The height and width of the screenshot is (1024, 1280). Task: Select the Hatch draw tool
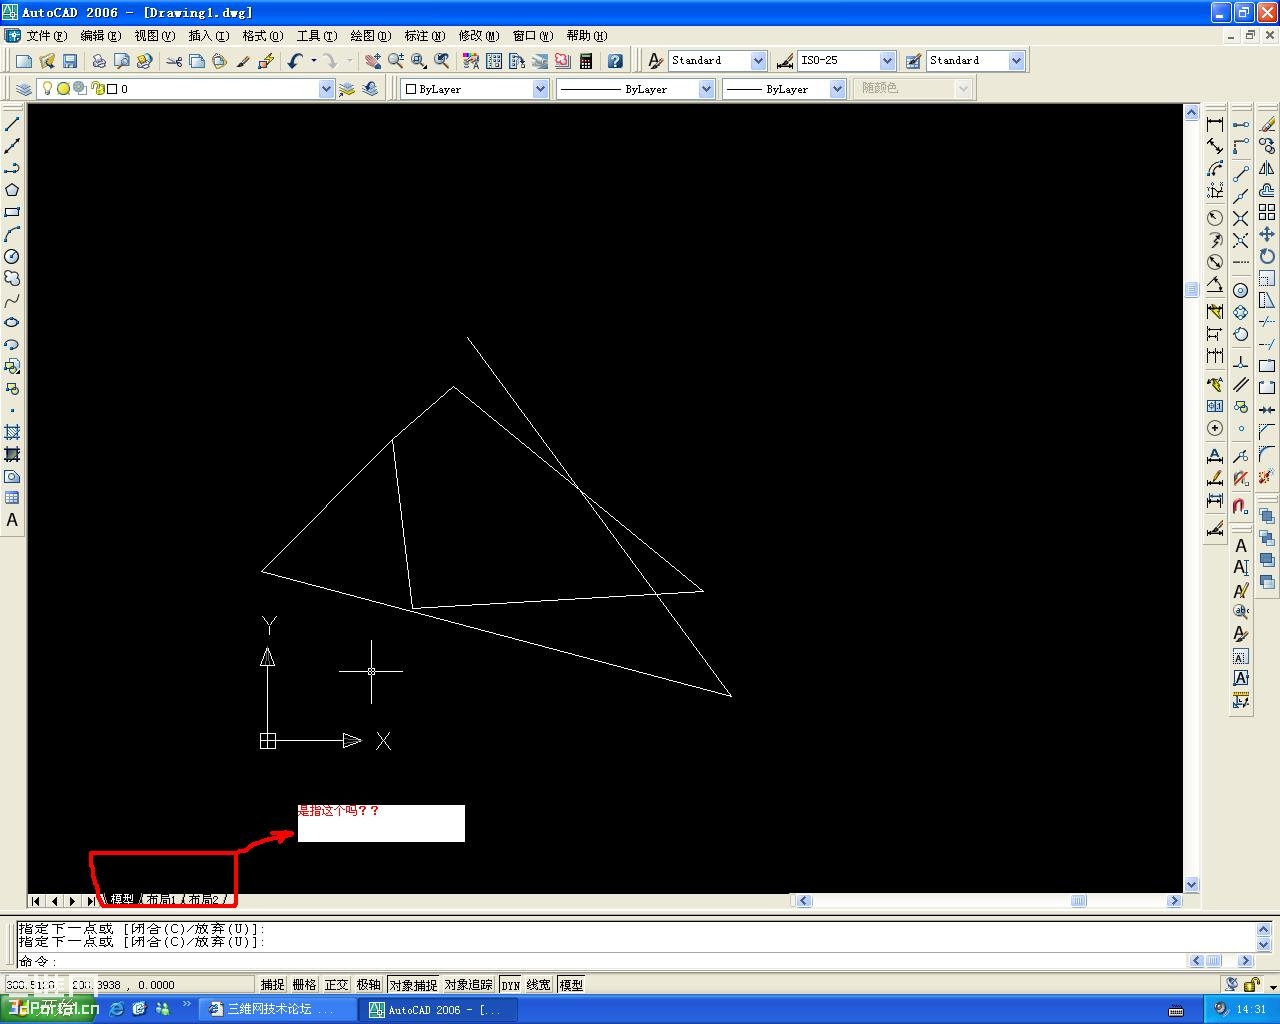(12, 432)
